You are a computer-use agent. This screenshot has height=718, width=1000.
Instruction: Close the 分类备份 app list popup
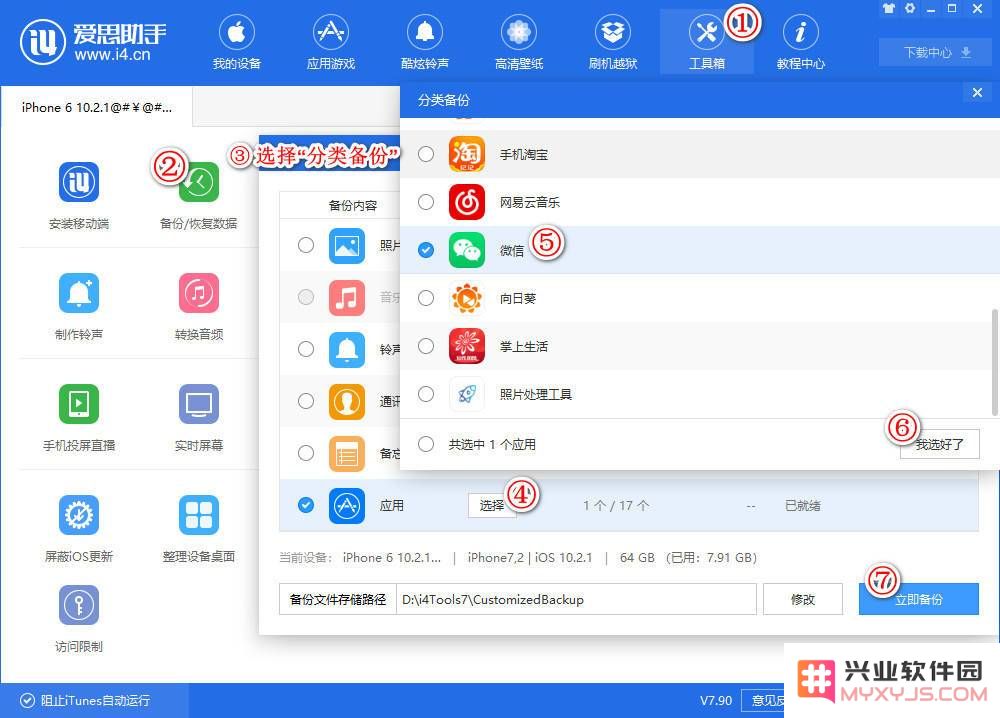pyautogui.click(x=977, y=93)
